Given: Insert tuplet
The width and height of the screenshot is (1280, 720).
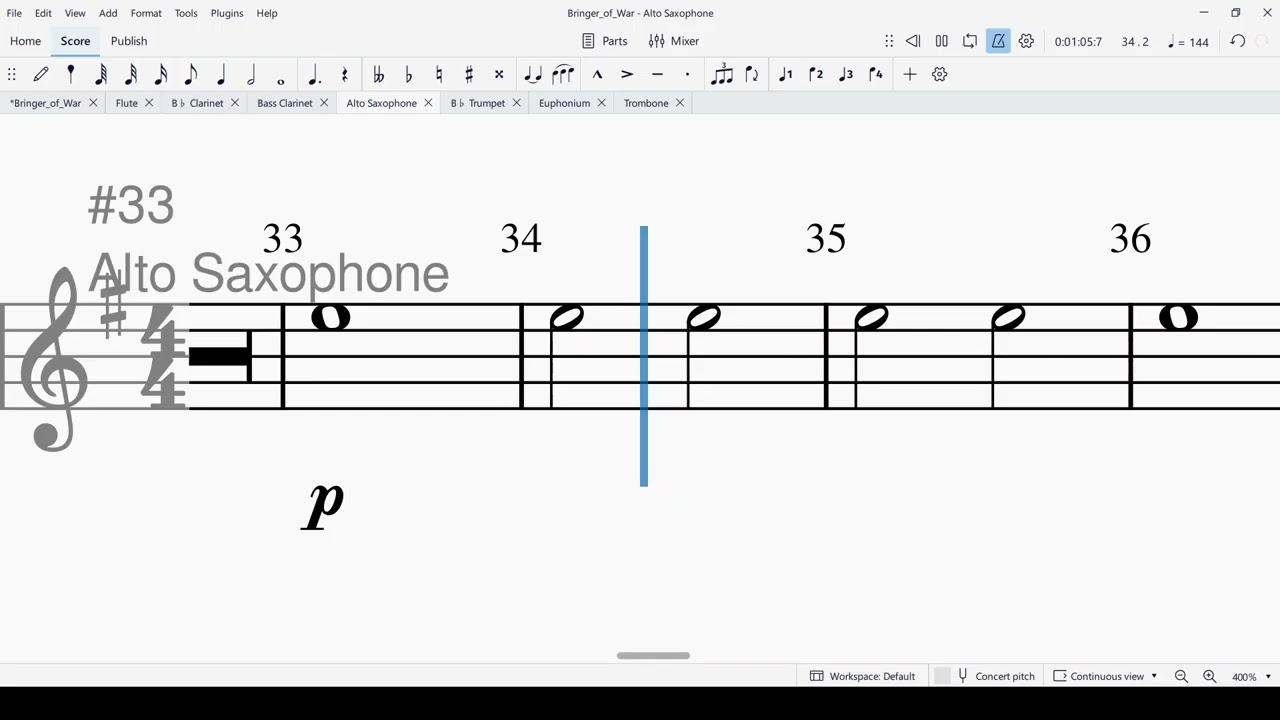Looking at the screenshot, I should (x=721, y=74).
